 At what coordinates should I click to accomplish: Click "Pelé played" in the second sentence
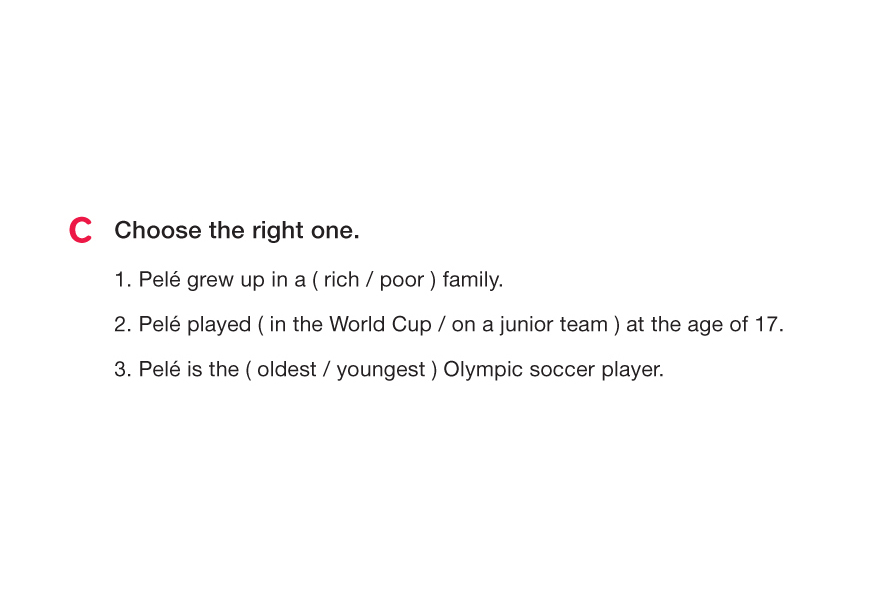pyautogui.click(x=195, y=325)
